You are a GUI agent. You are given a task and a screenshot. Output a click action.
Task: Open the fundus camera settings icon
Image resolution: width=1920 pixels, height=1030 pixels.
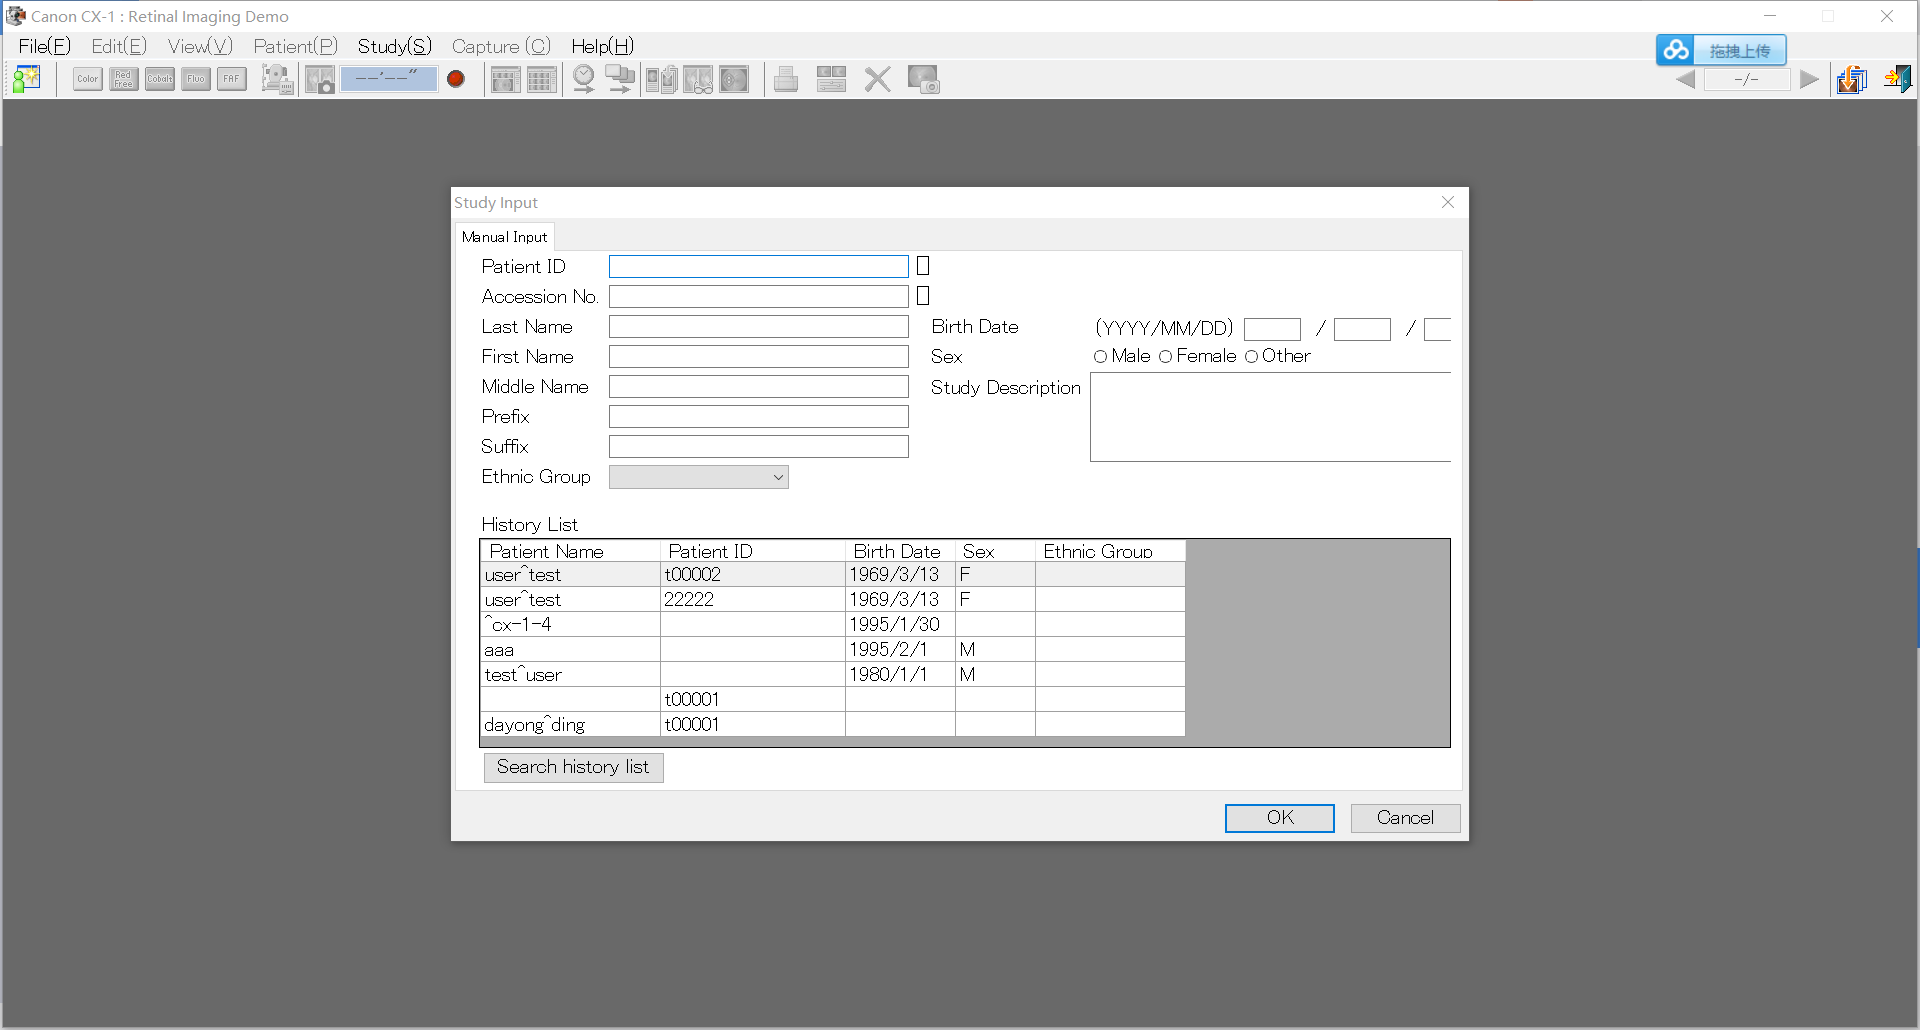(x=277, y=79)
